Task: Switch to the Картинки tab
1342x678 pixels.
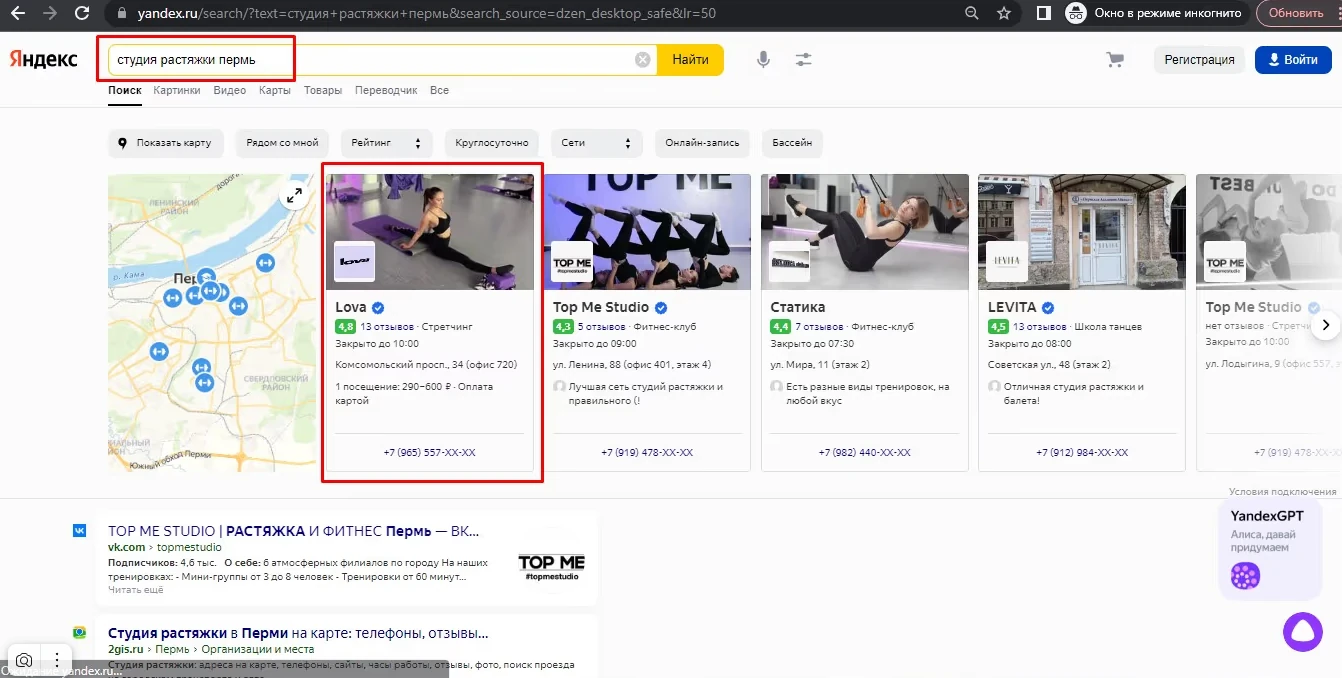Action: (x=177, y=90)
